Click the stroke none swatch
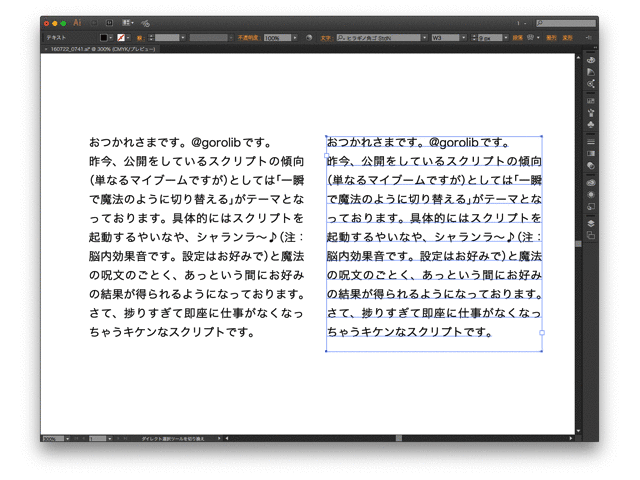This screenshot has width=640, height=480. click(x=121, y=38)
